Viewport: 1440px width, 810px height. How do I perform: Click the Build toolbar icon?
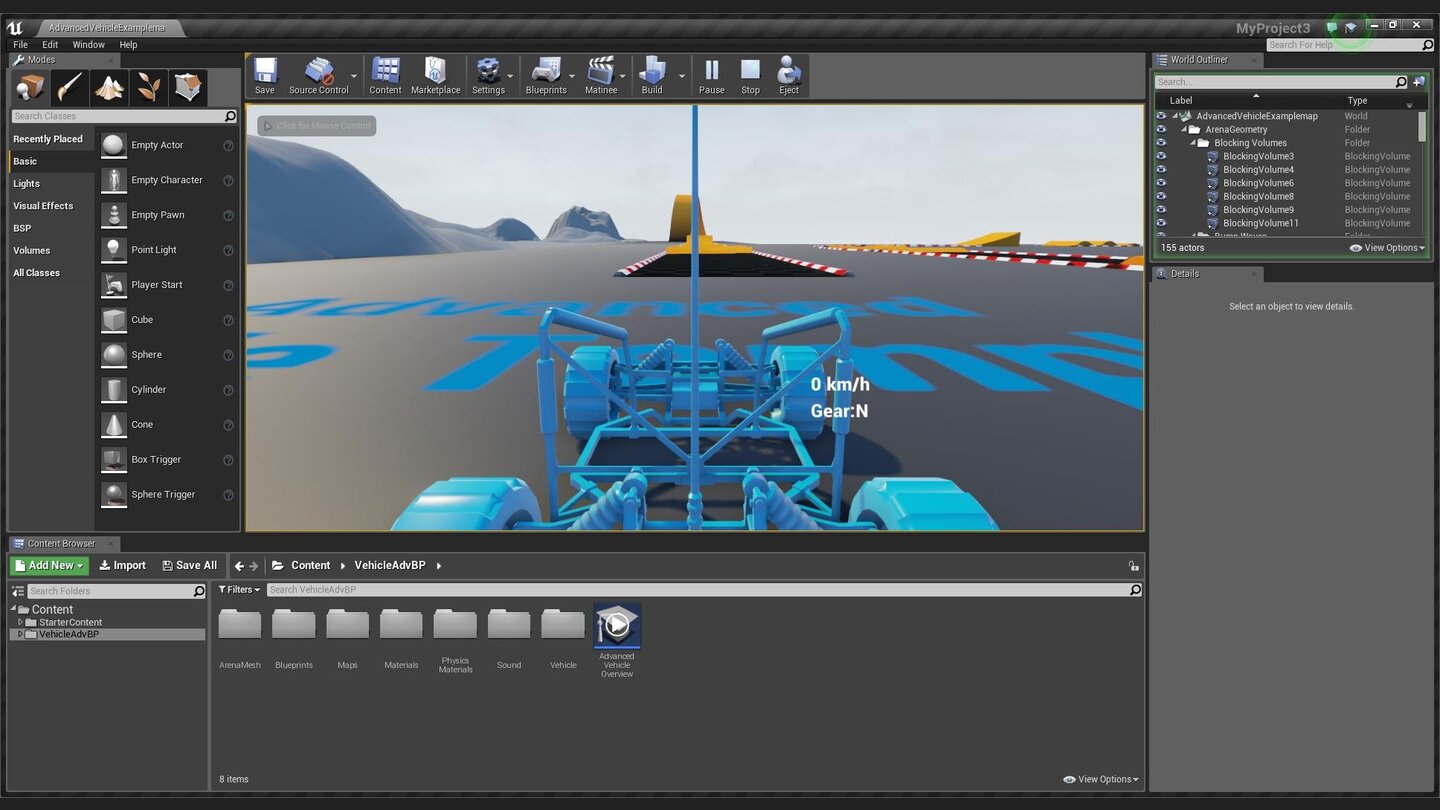point(651,75)
